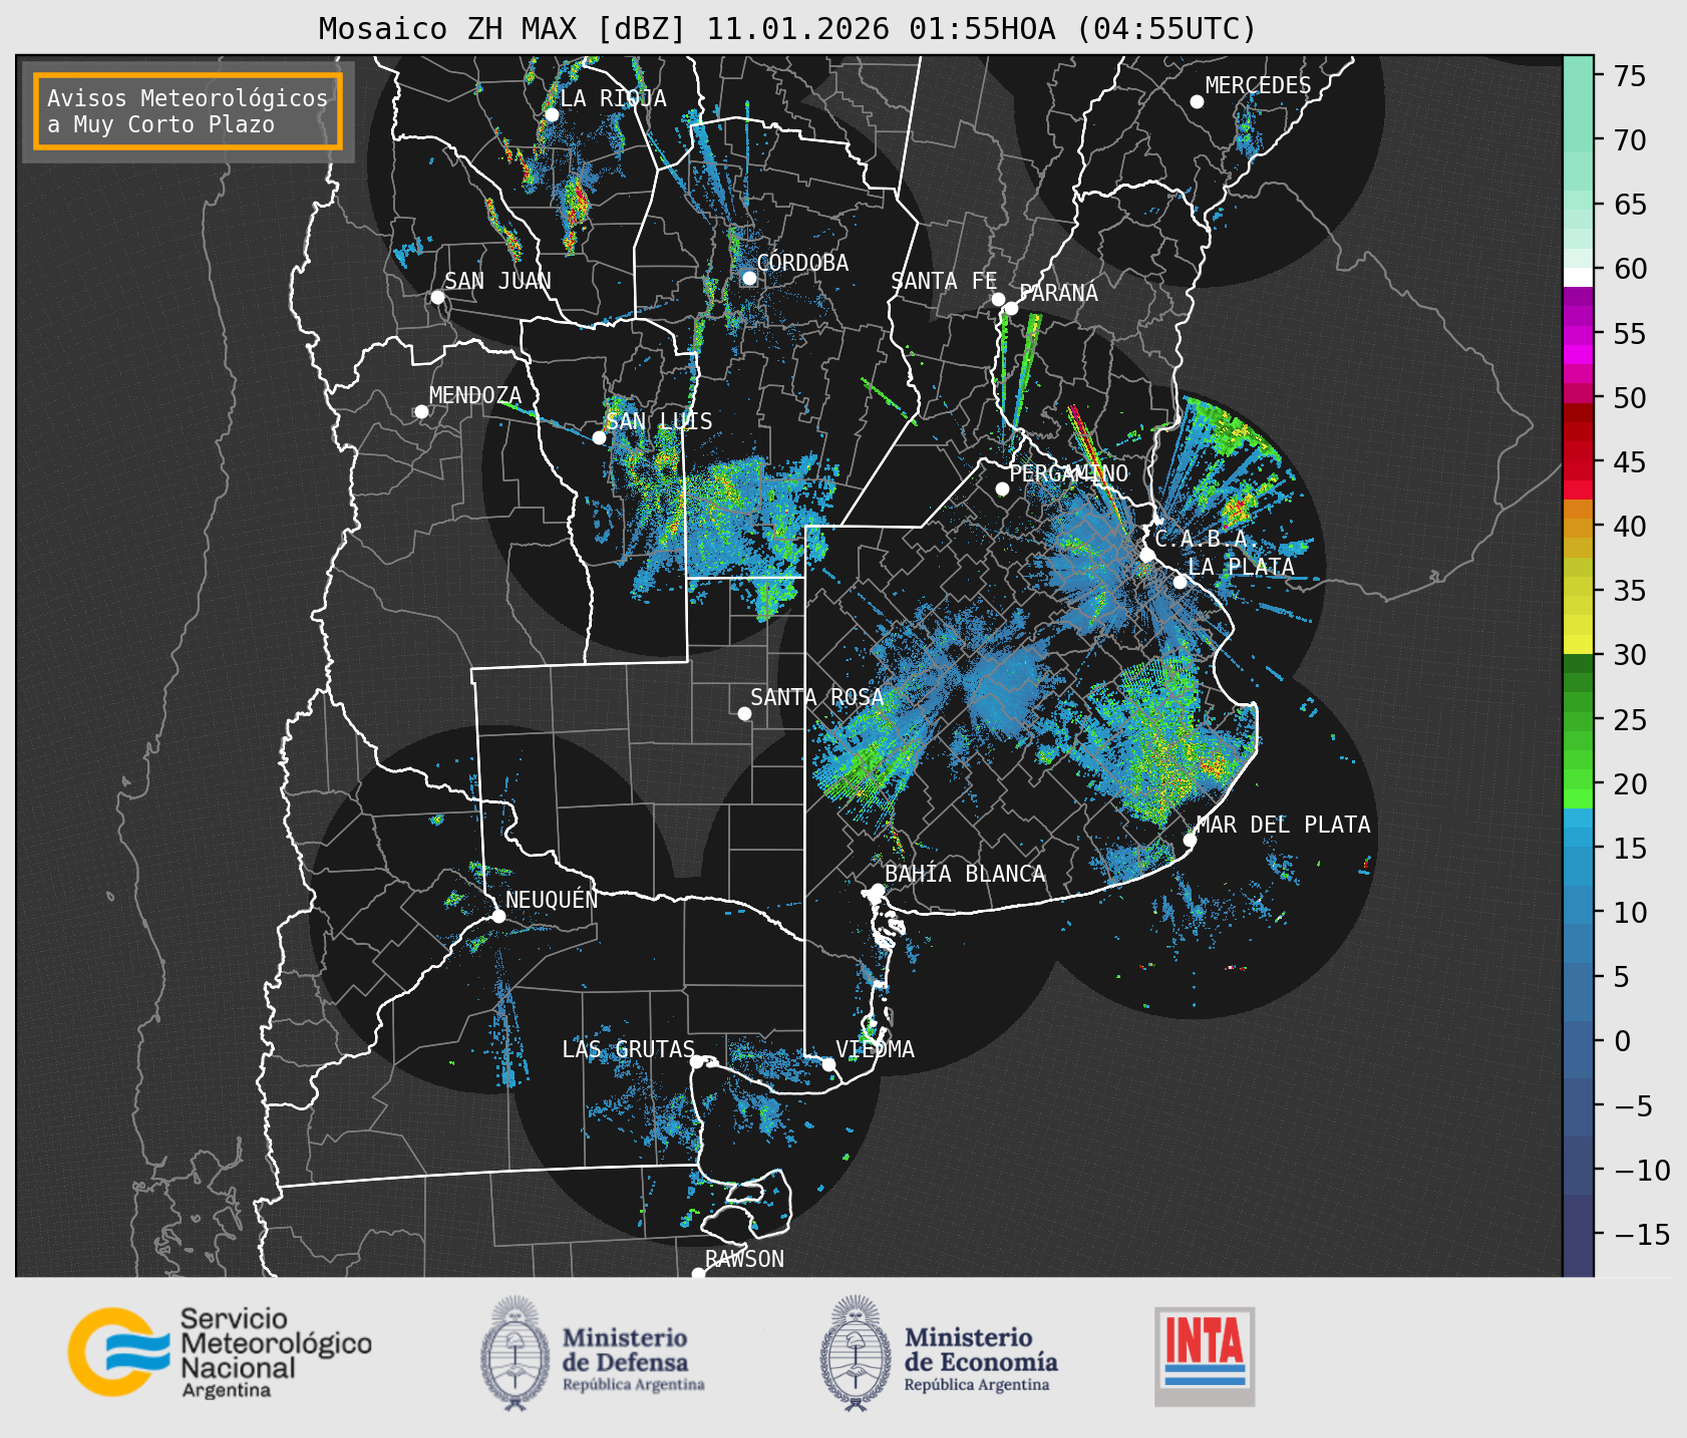Click the SANTA ROSA city marker dot
Viewport: 1687px width, 1438px height.
744,714
